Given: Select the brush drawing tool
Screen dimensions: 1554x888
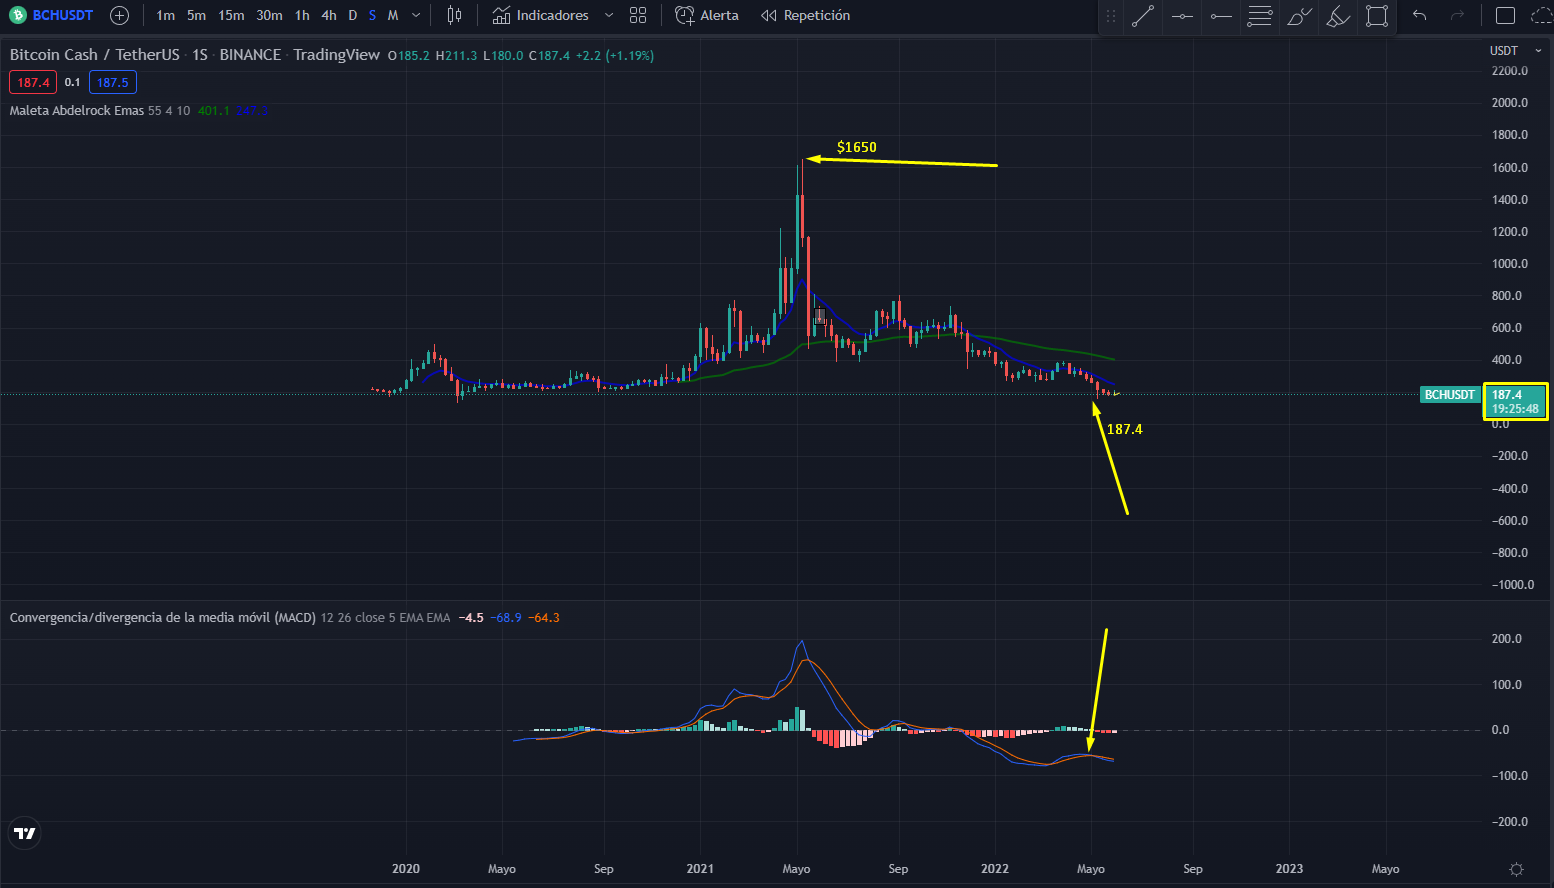Looking at the screenshot, I should [1299, 16].
